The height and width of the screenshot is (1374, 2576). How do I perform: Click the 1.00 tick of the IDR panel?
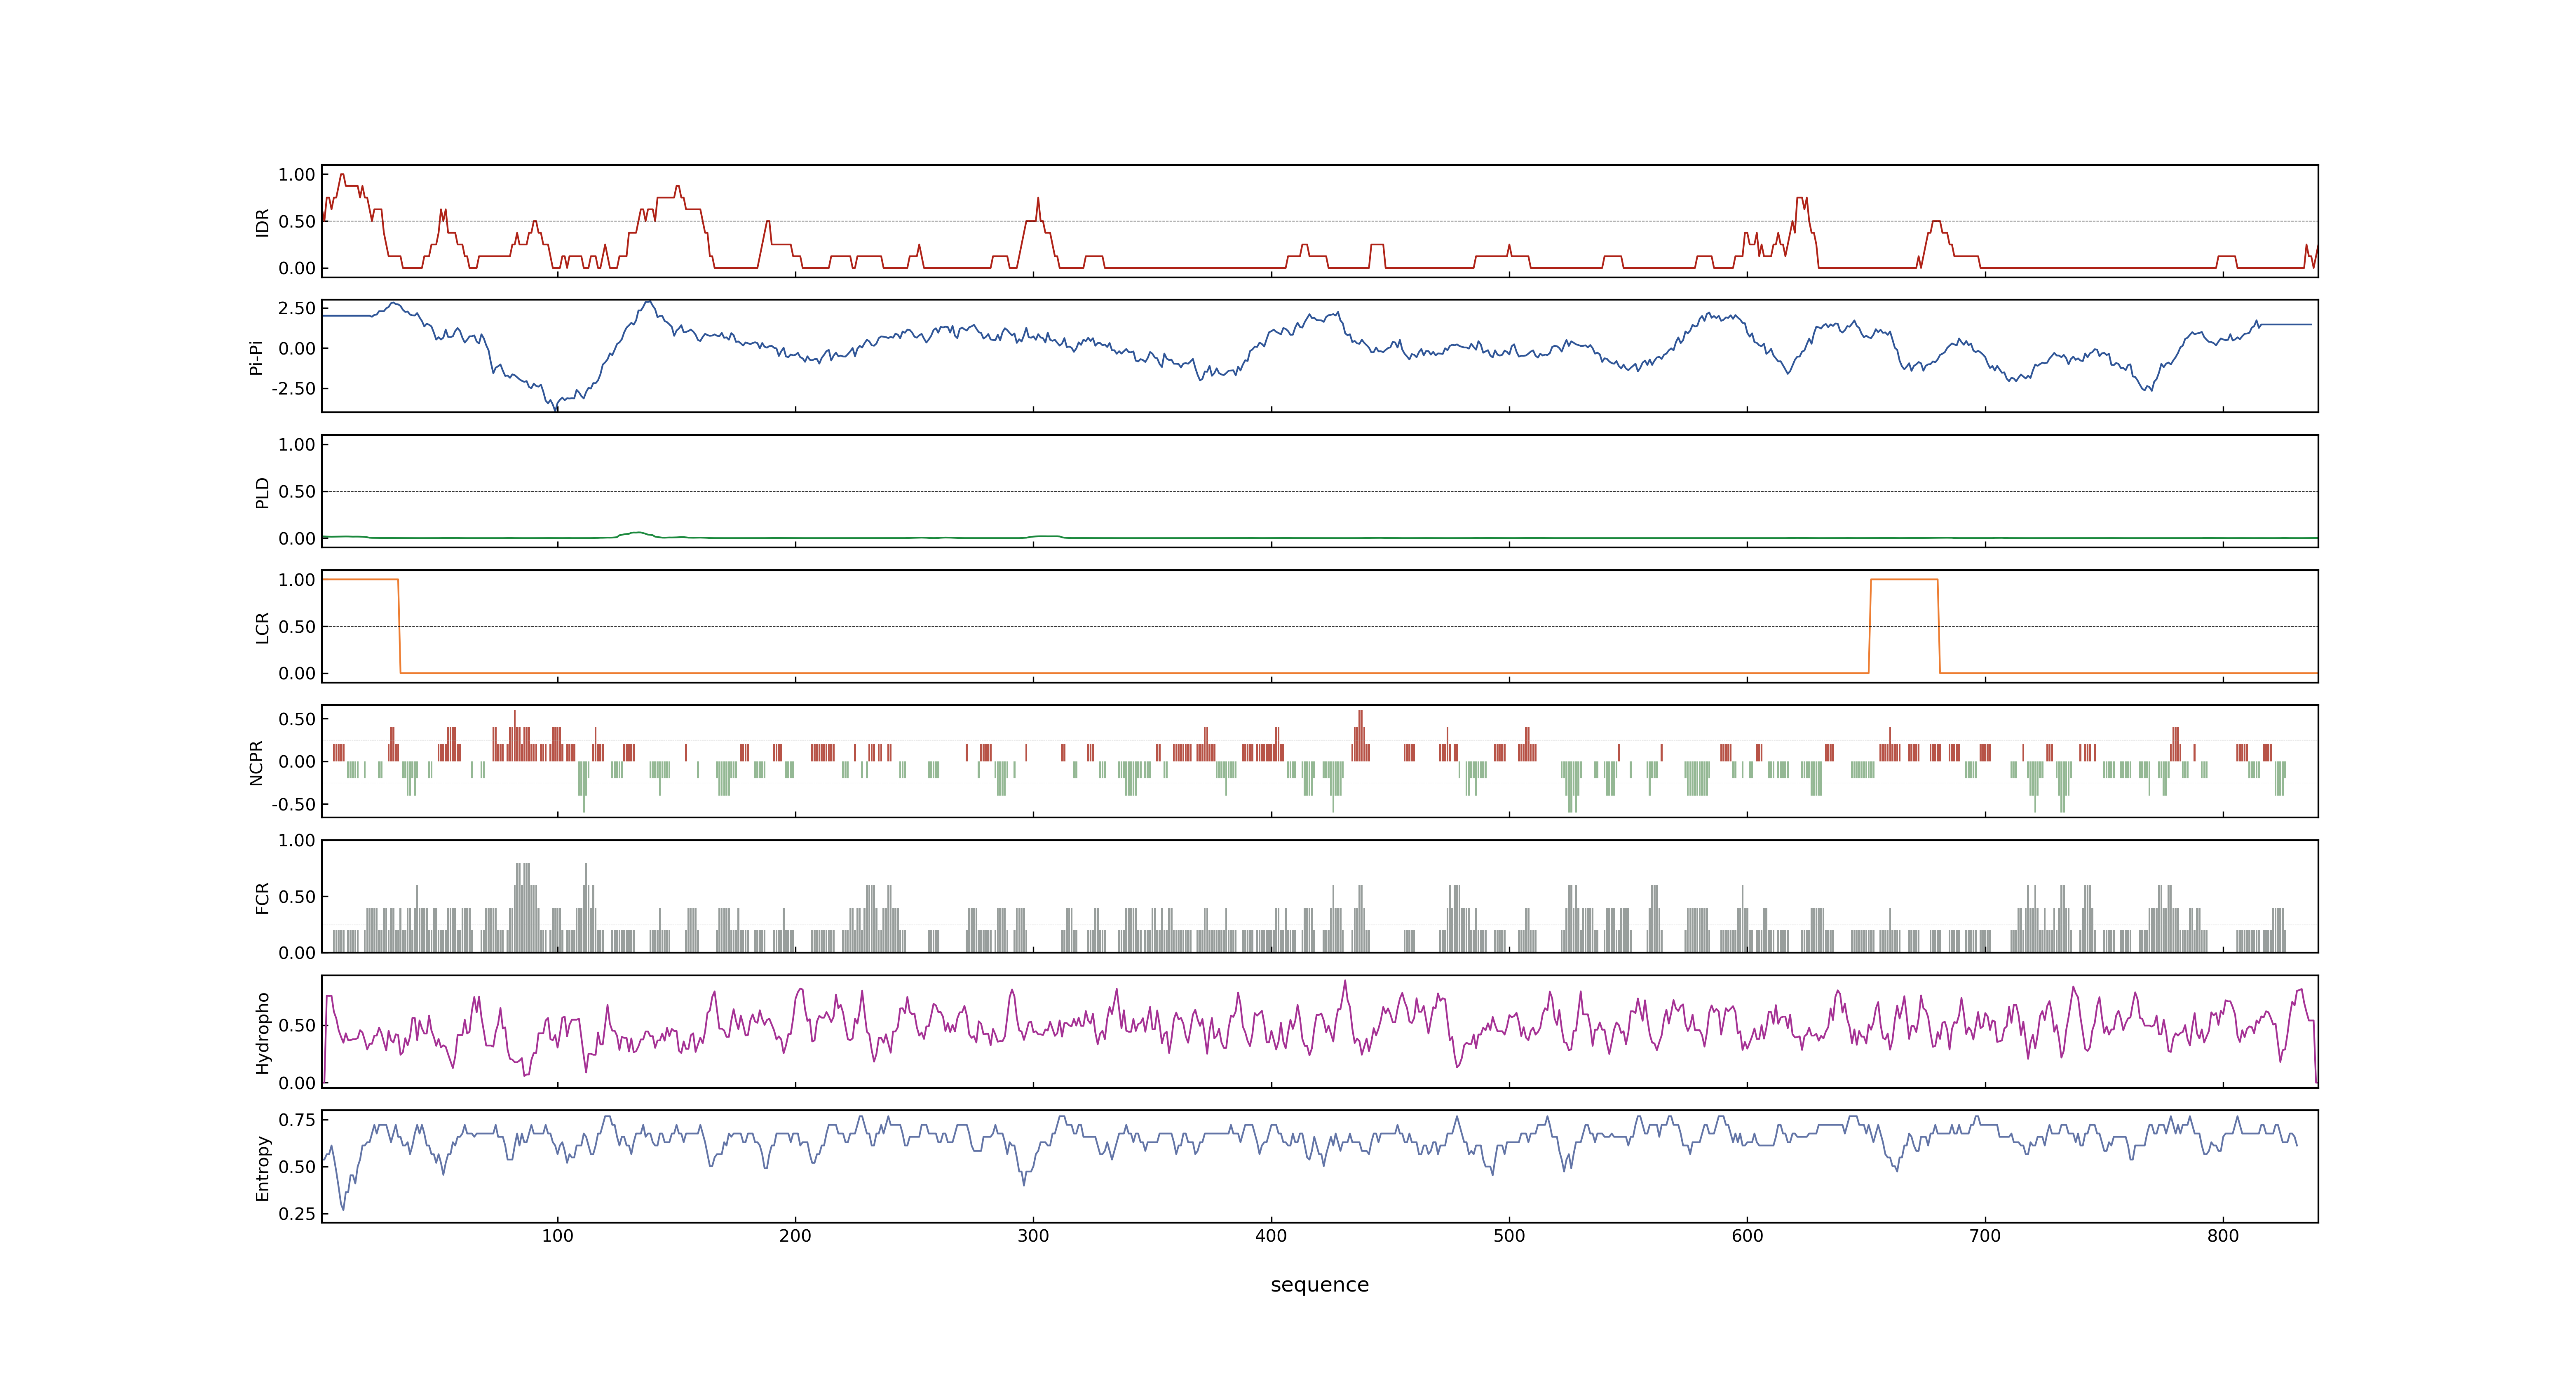pos(297,175)
